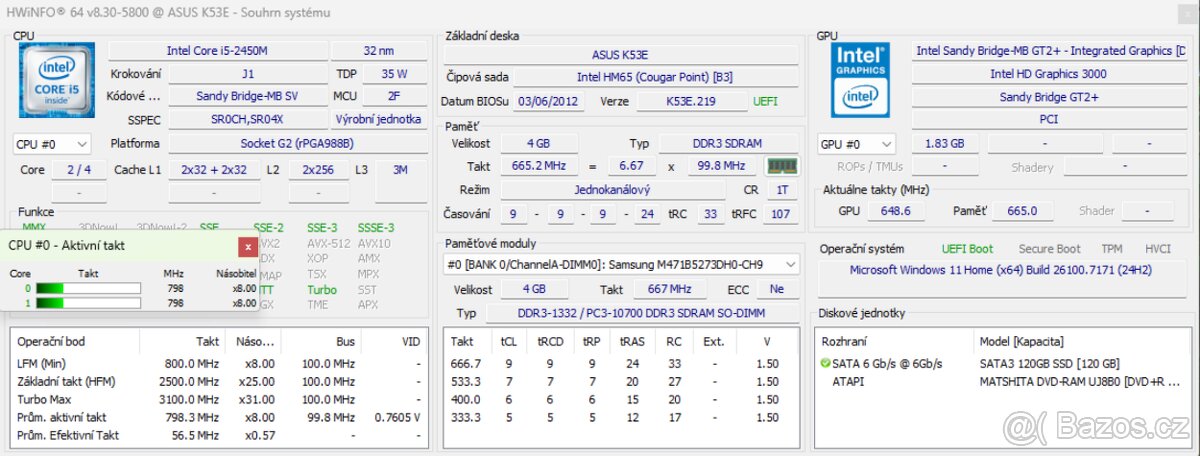Click the Core 1 clock progress bar
This screenshot has height=456, width=1200.
click(88, 303)
